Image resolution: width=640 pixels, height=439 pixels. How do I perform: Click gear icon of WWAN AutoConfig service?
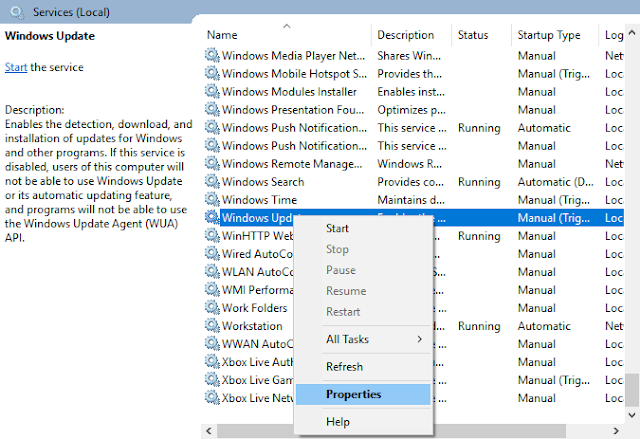coord(212,344)
